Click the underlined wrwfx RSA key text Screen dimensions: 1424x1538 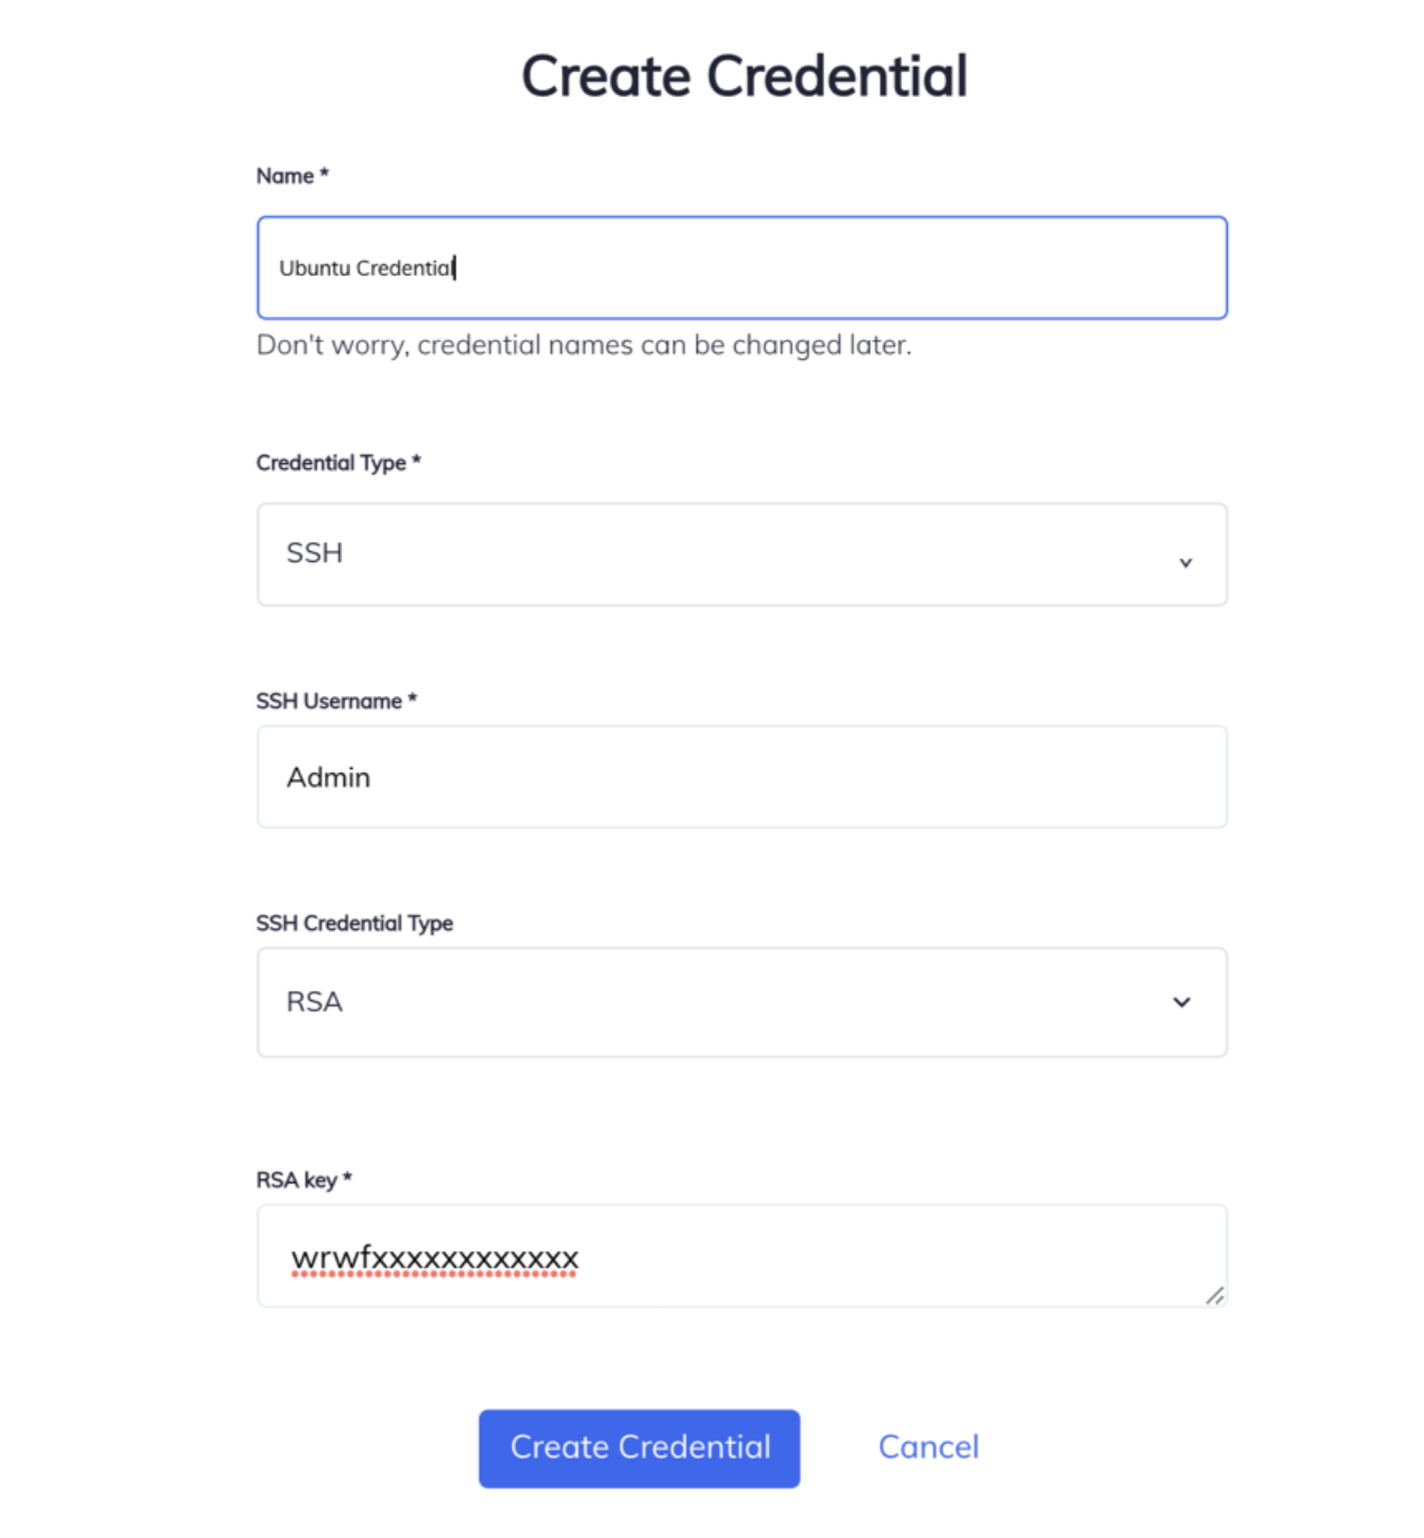pos(434,1259)
